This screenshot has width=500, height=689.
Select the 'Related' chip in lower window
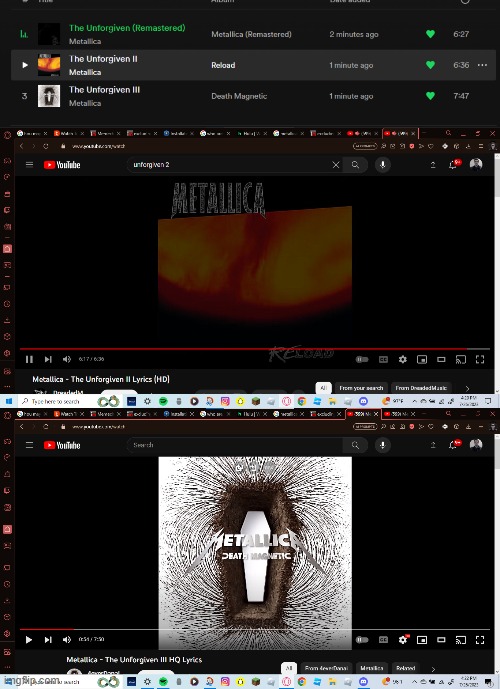(x=406, y=668)
